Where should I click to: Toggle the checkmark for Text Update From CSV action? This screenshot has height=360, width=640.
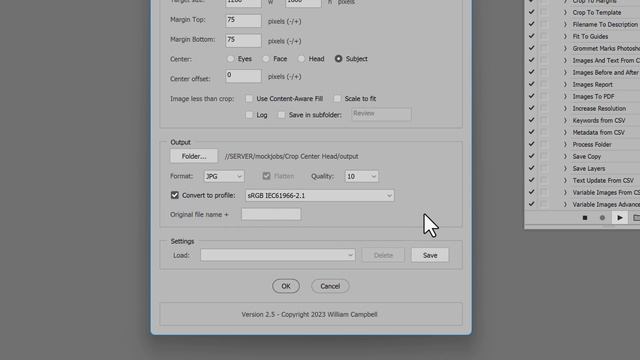pyautogui.click(x=531, y=180)
